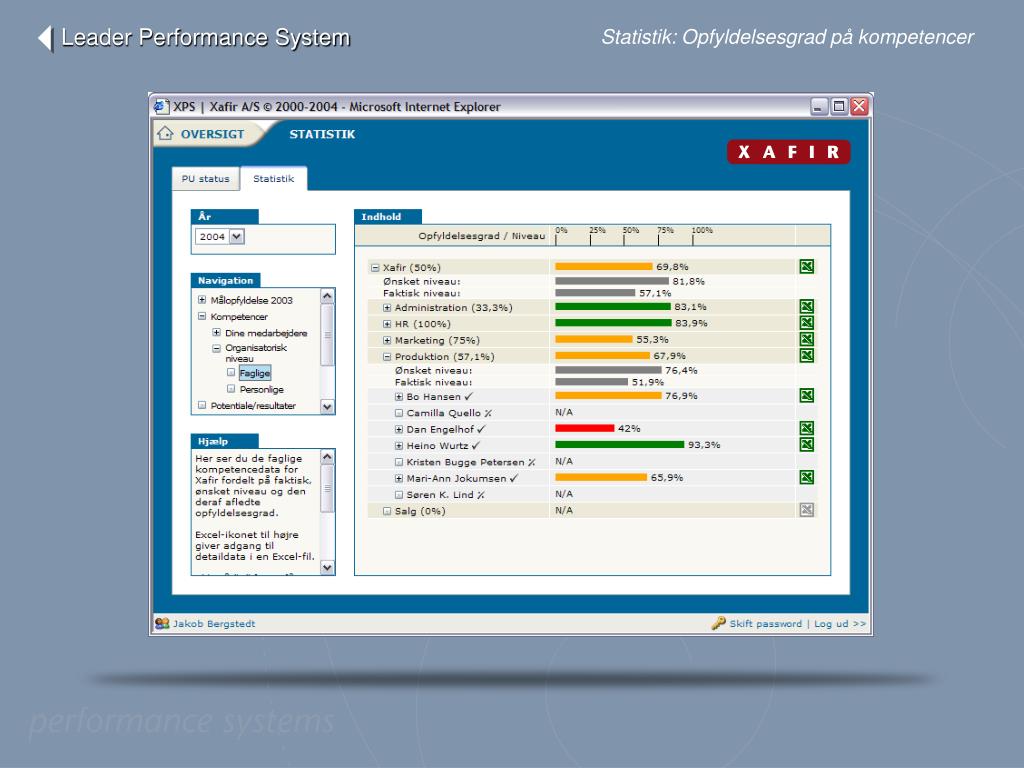Expand the Administration (33,3%) node
Screen dimensions: 1024x768
(387, 308)
